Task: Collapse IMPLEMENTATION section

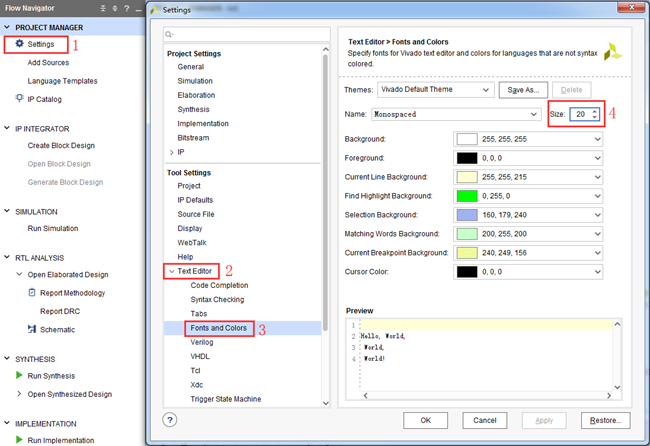Action: pyautogui.click(x=7, y=423)
